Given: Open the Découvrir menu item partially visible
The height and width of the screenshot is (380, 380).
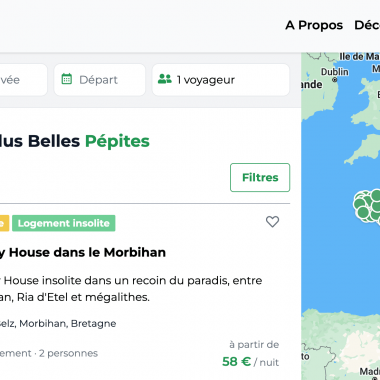Looking at the screenshot, I should point(367,25).
